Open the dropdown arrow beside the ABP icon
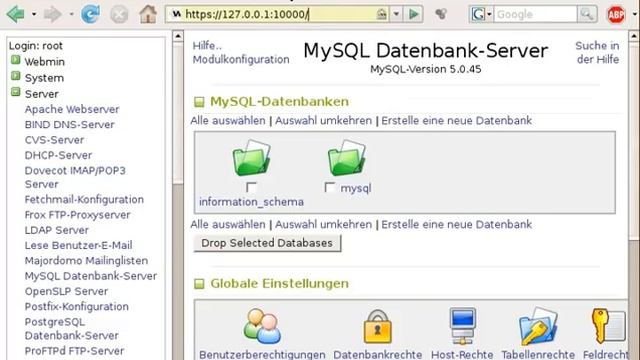640x360 pixels. point(634,14)
